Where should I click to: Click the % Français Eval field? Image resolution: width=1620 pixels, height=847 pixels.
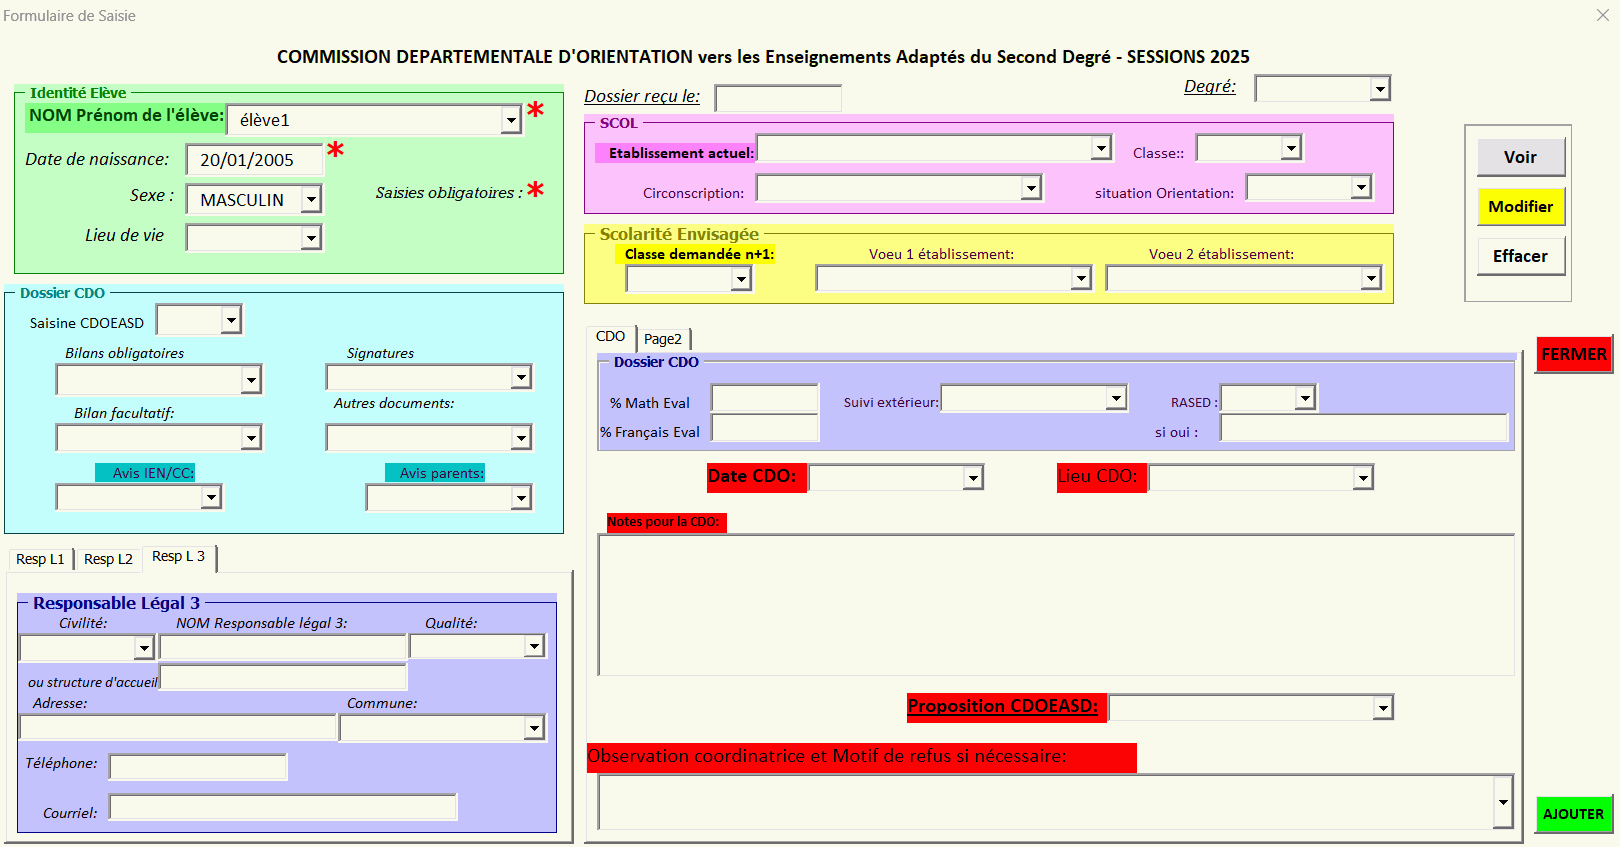pyautogui.click(x=765, y=428)
